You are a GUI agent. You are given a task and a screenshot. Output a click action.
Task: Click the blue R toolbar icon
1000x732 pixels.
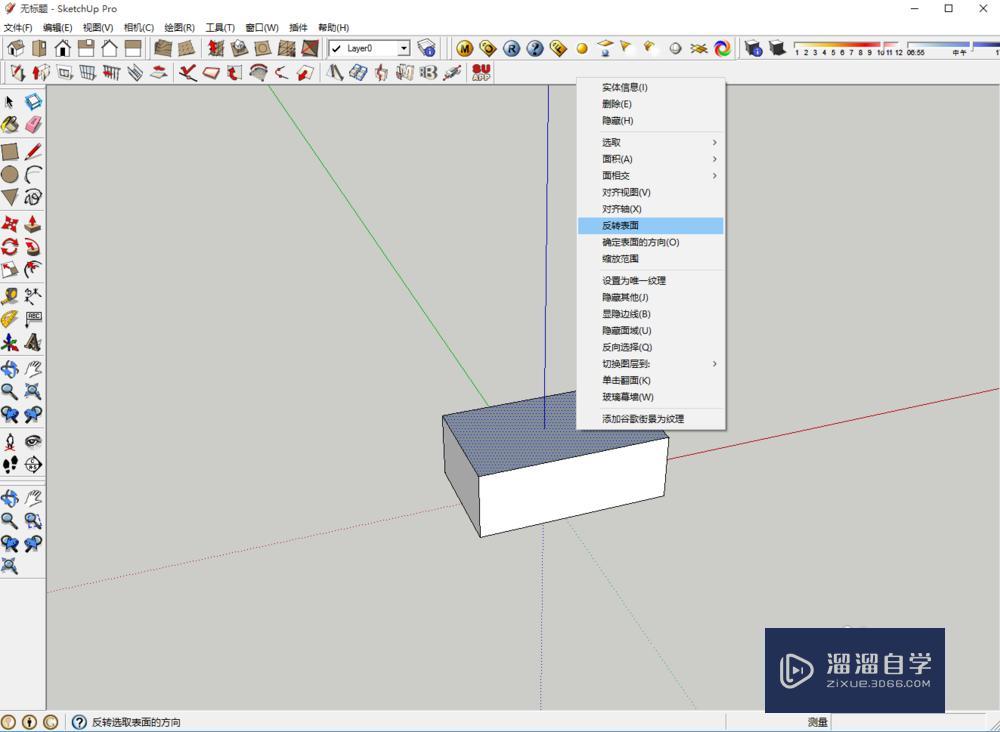511,48
